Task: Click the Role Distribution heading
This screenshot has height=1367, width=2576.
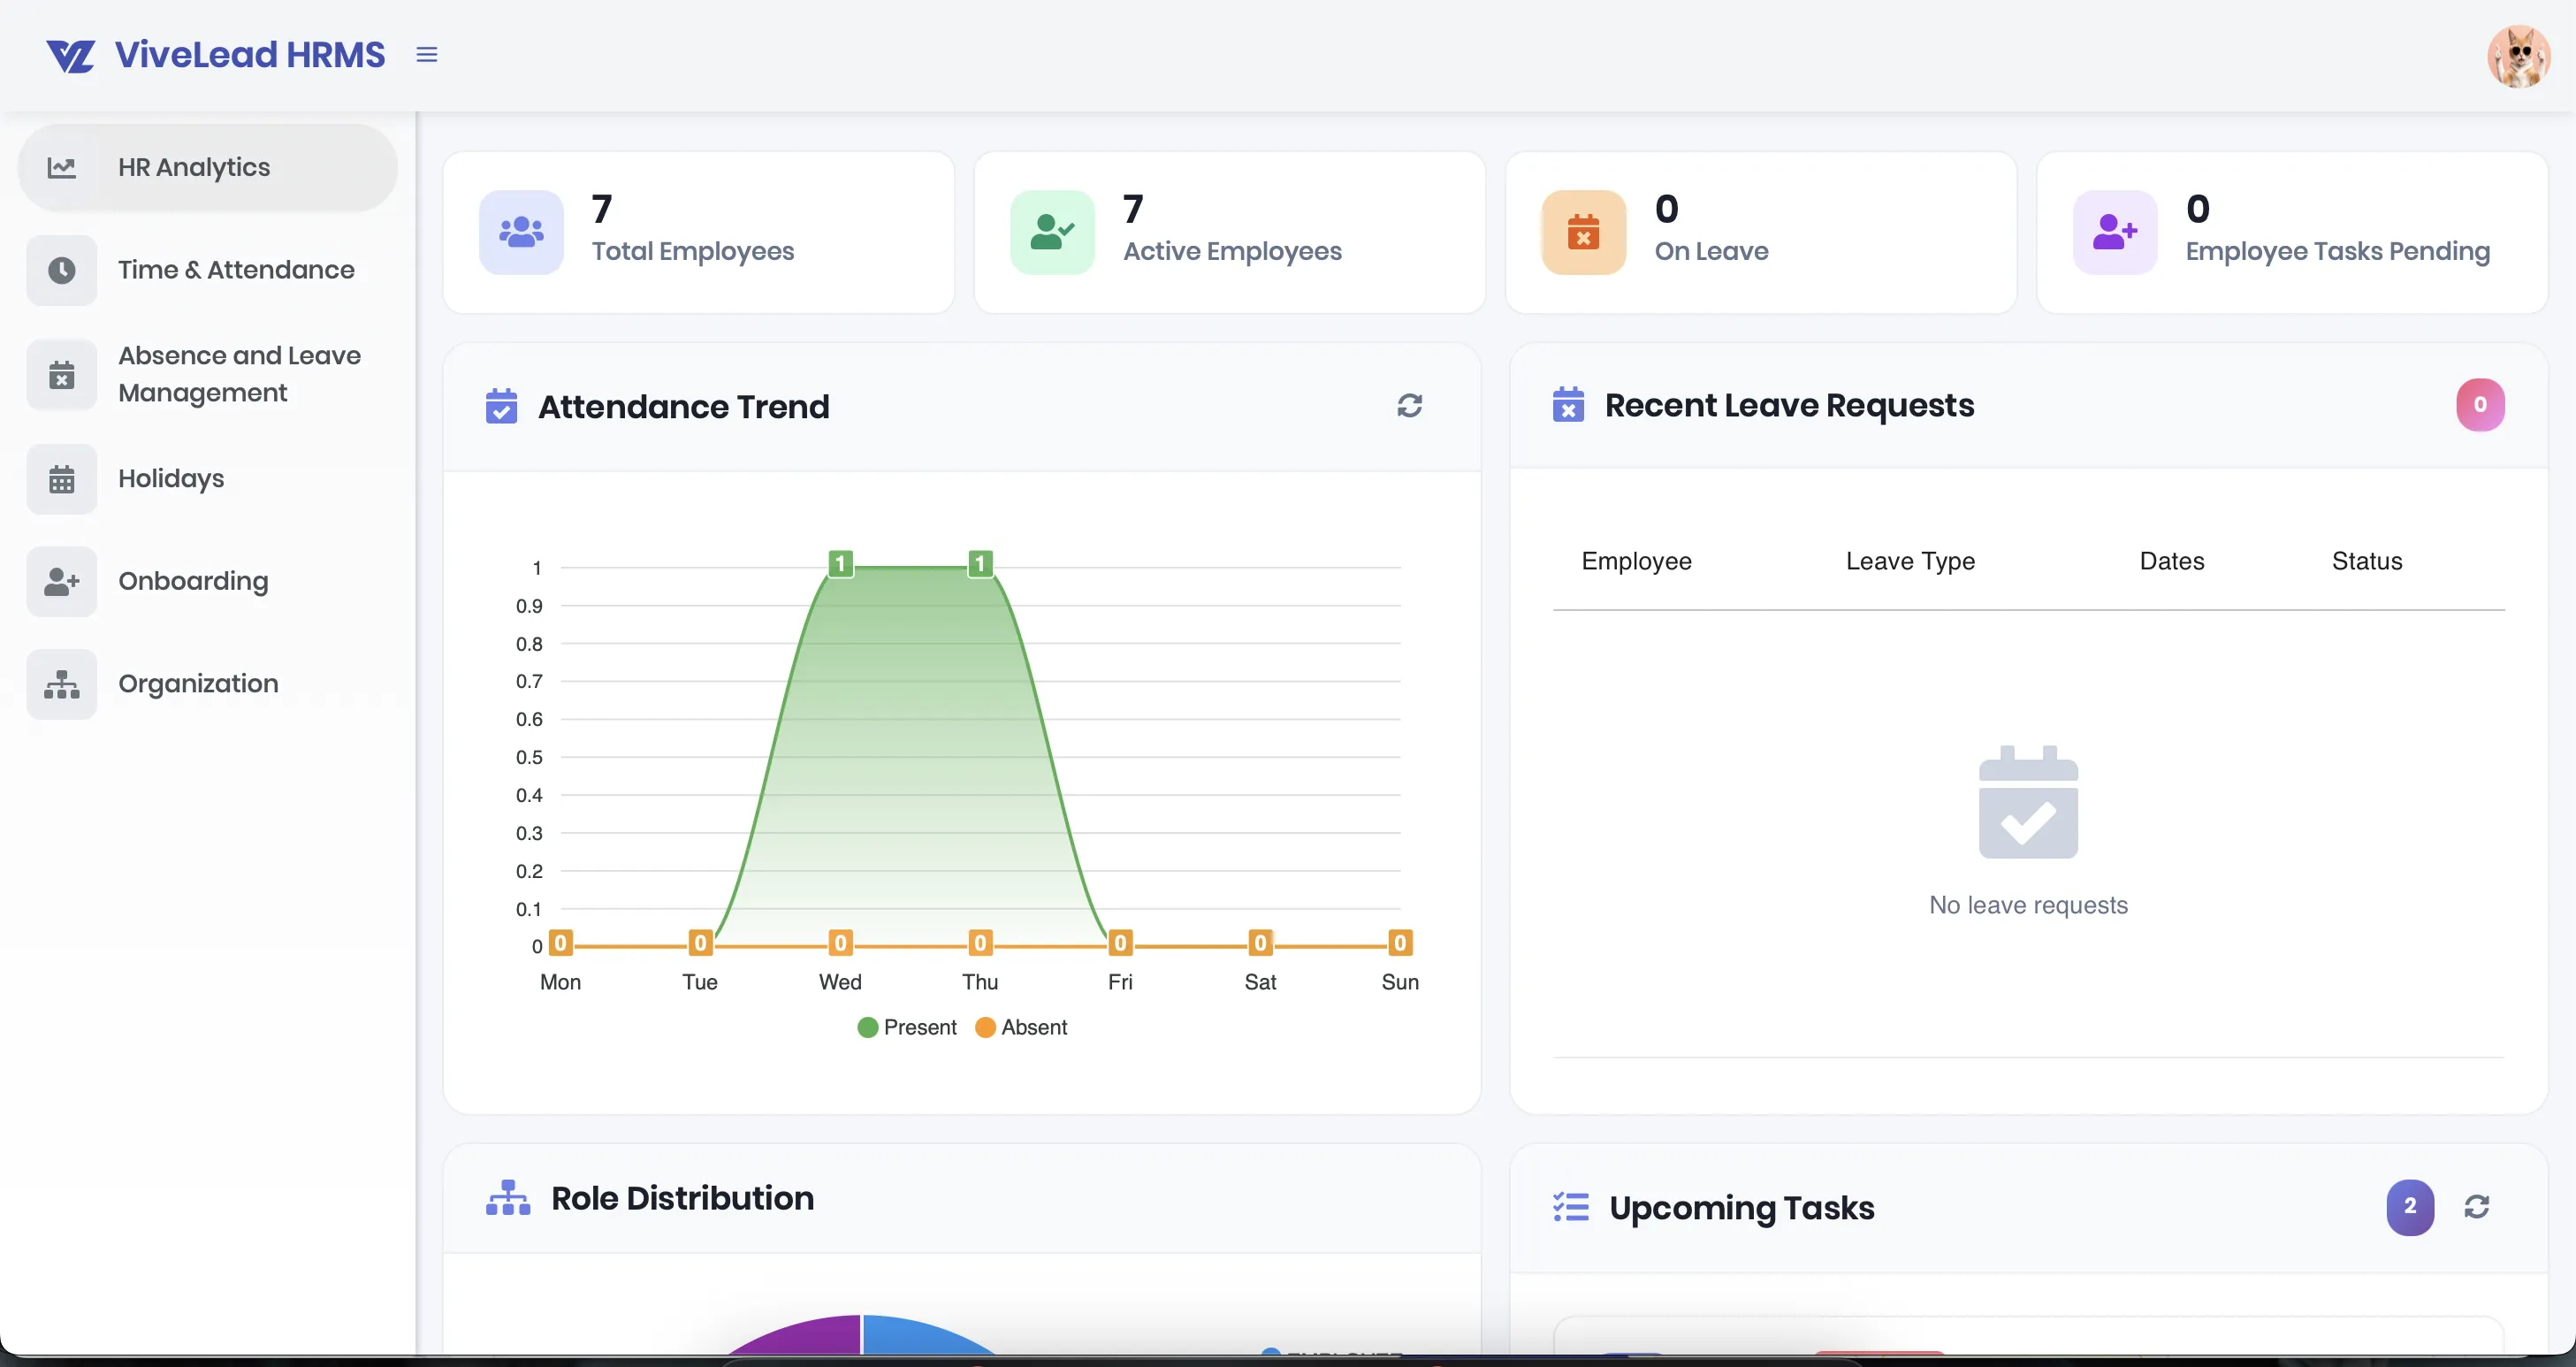Action: pyautogui.click(x=682, y=1198)
